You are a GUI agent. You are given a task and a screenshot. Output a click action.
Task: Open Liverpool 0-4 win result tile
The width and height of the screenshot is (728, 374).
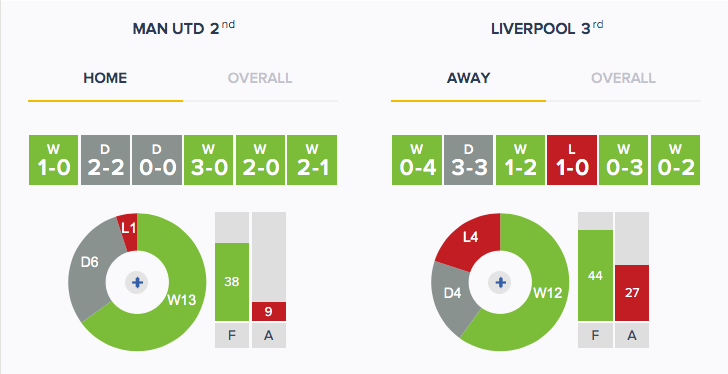[x=417, y=160]
